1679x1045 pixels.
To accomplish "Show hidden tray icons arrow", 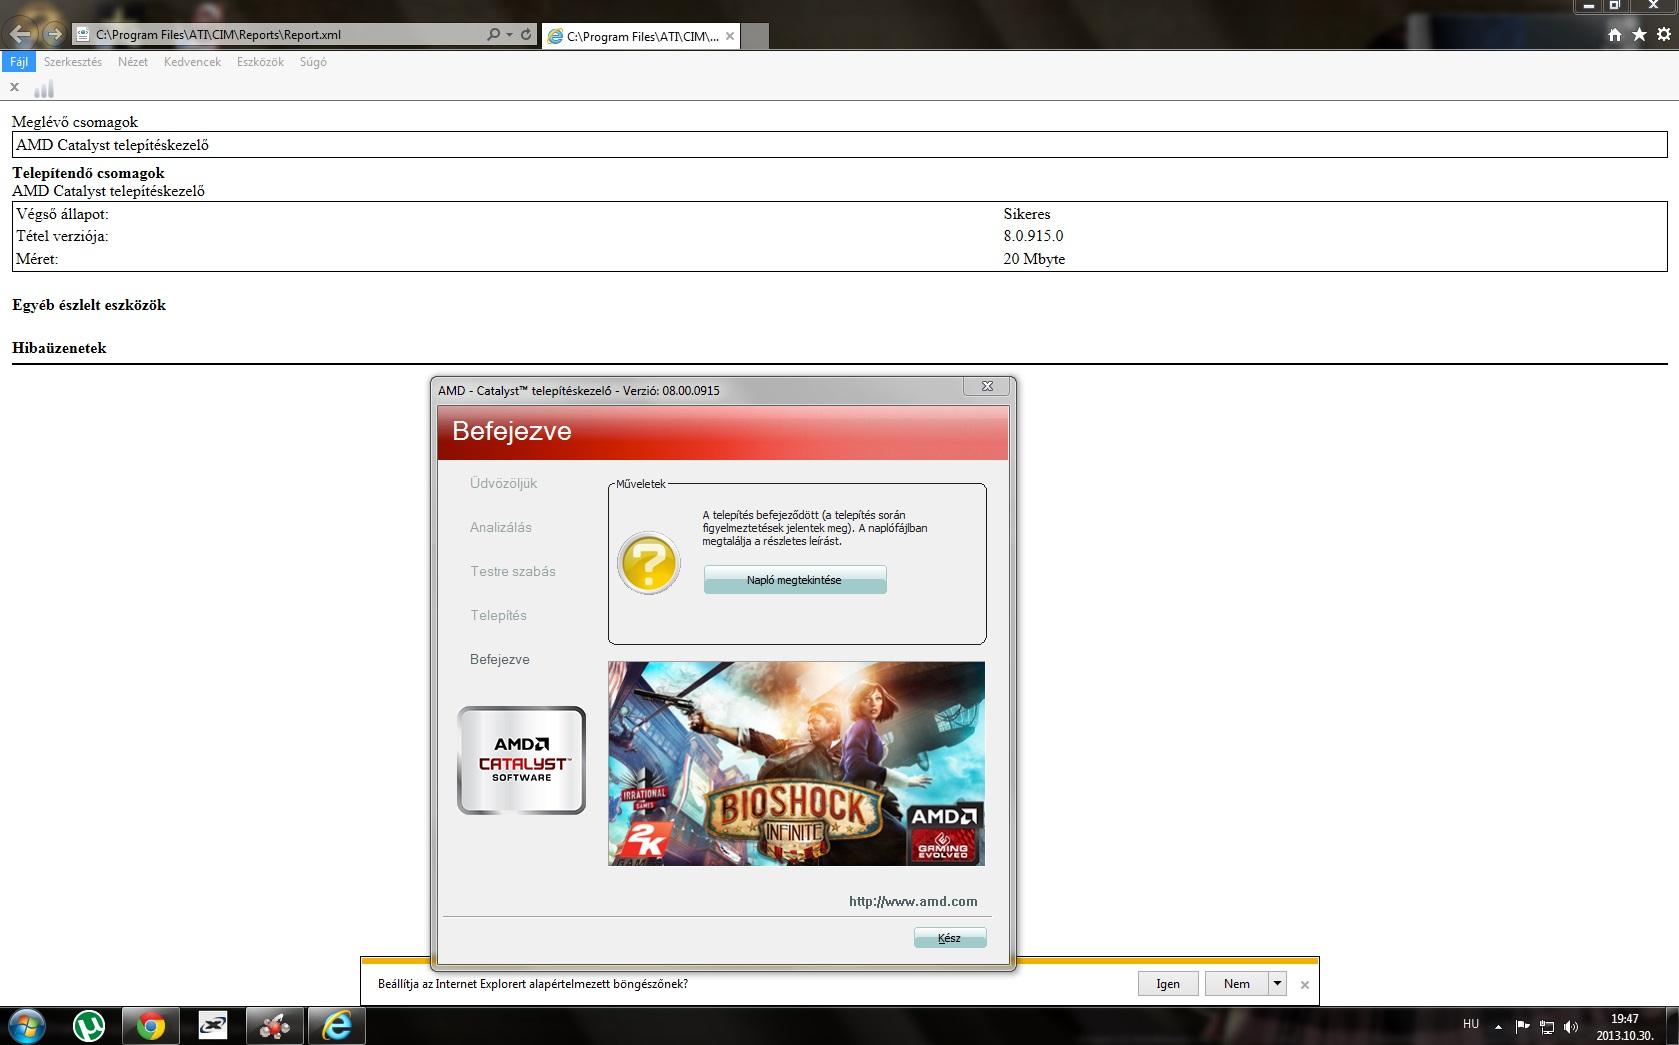I will pyautogui.click(x=1498, y=1027).
